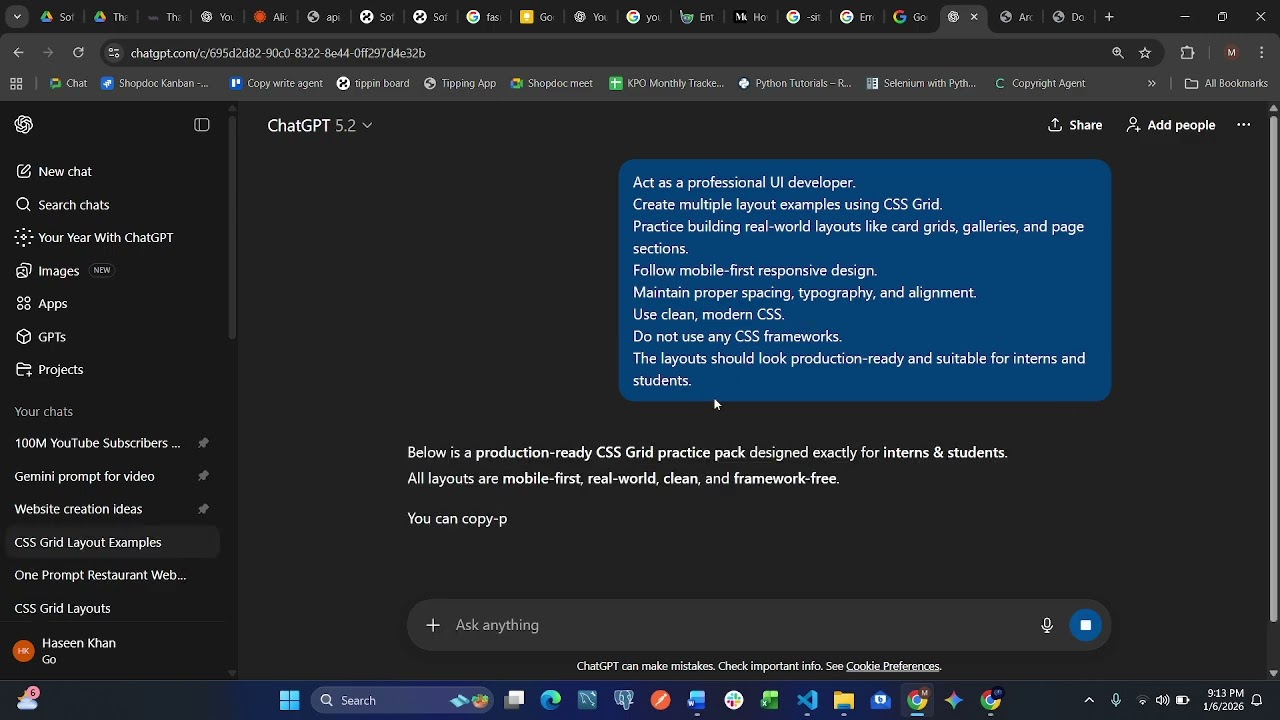Viewport: 1280px width, 720px height.
Task: Close the active ChatGPT tab
Action: point(974,17)
